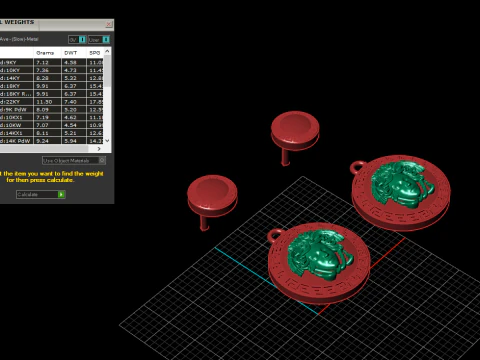480x360 pixels.
Task: Select the 18KY R... metal row
Action: point(52,94)
